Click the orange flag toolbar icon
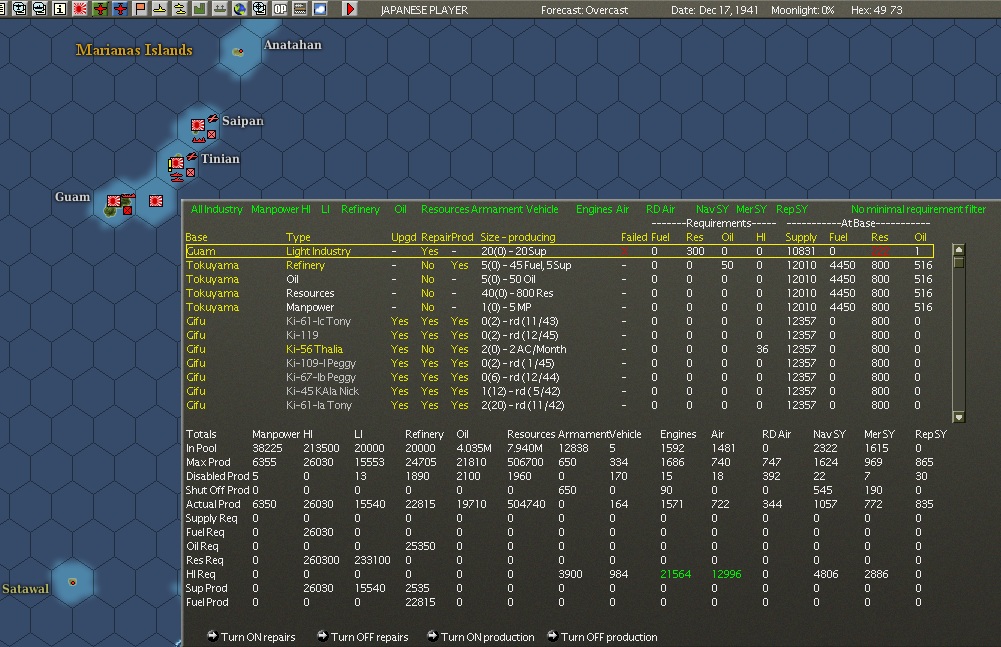The width and height of the screenshot is (1001, 647). click(x=140, y=9)
